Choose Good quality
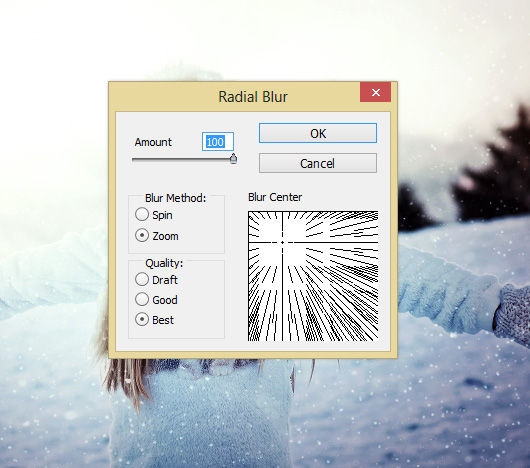This screenshot has height=468, width=530. pos(142,299)
